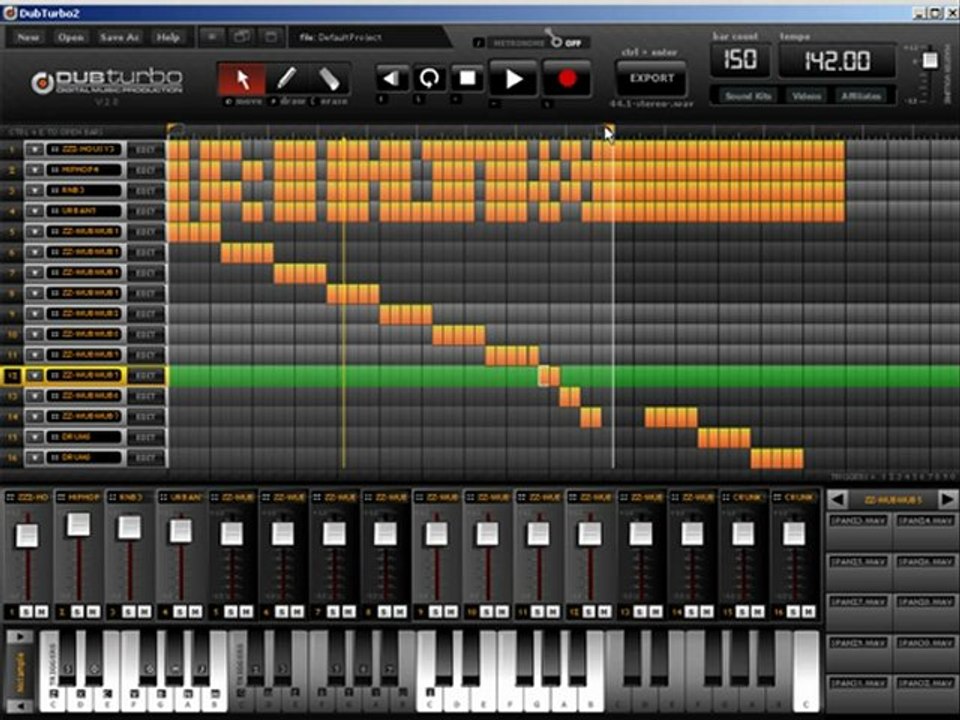This screenshot has width=960, height=720.
Task: Click the sound kit name ZZ-MUBMUB5
Action: [892, 500]
